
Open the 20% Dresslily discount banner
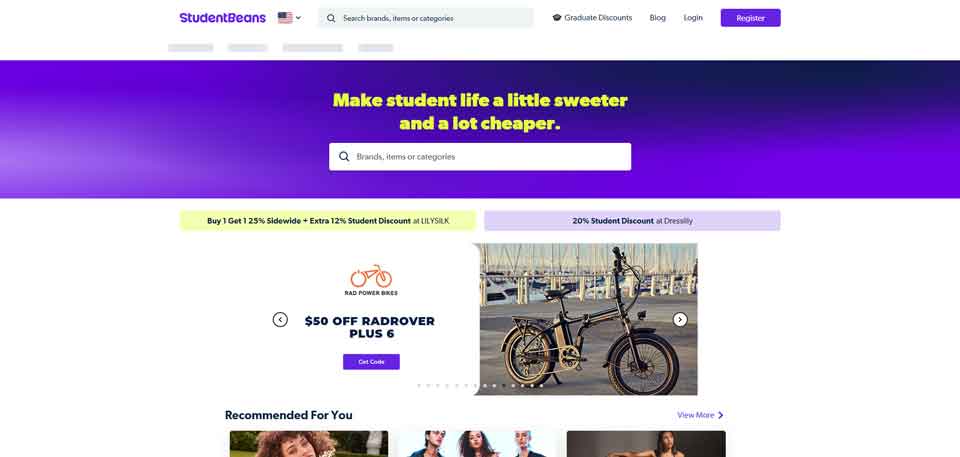(632, 221)
